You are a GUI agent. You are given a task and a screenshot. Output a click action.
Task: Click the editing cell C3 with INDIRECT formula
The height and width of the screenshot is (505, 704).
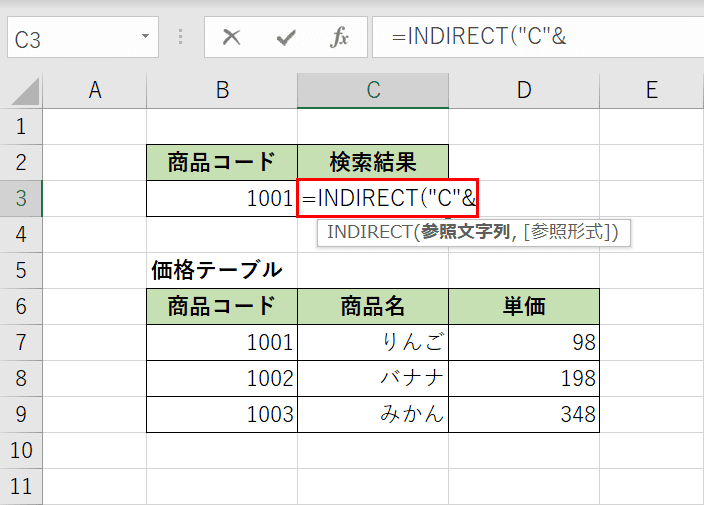(388, 198)
